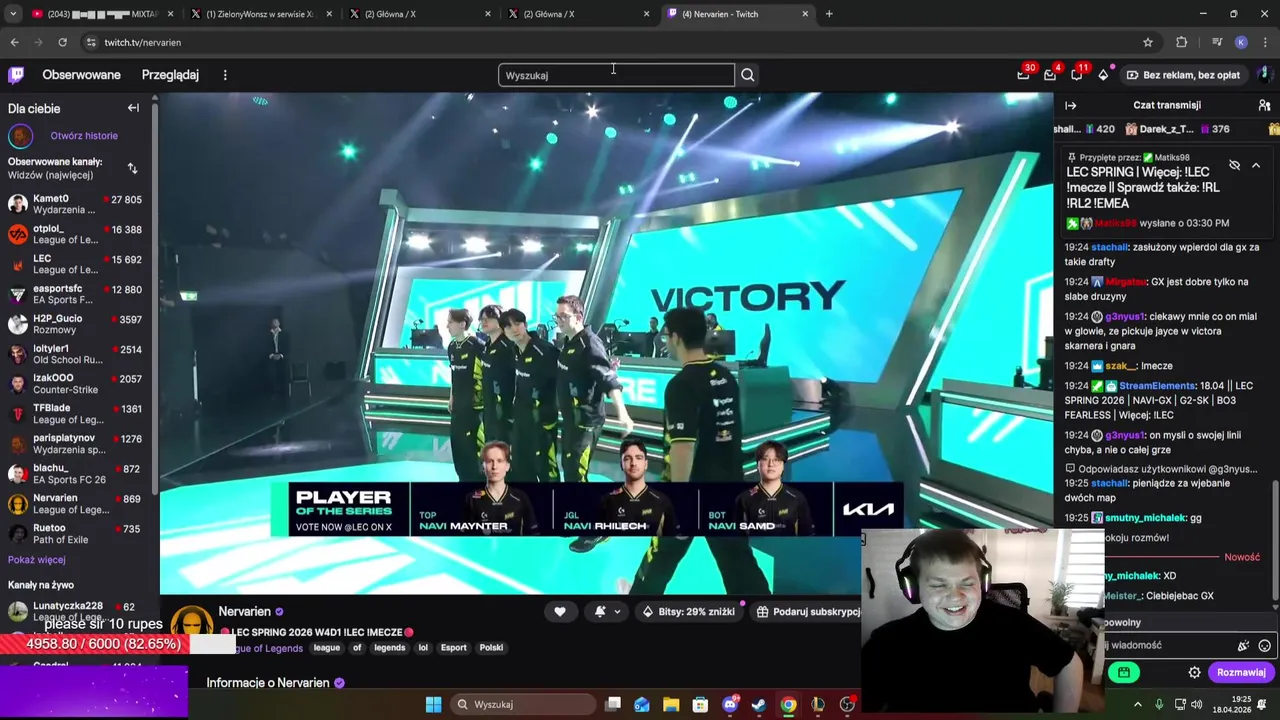Open notification bell dropdown under stream

[x=607, y=612]
